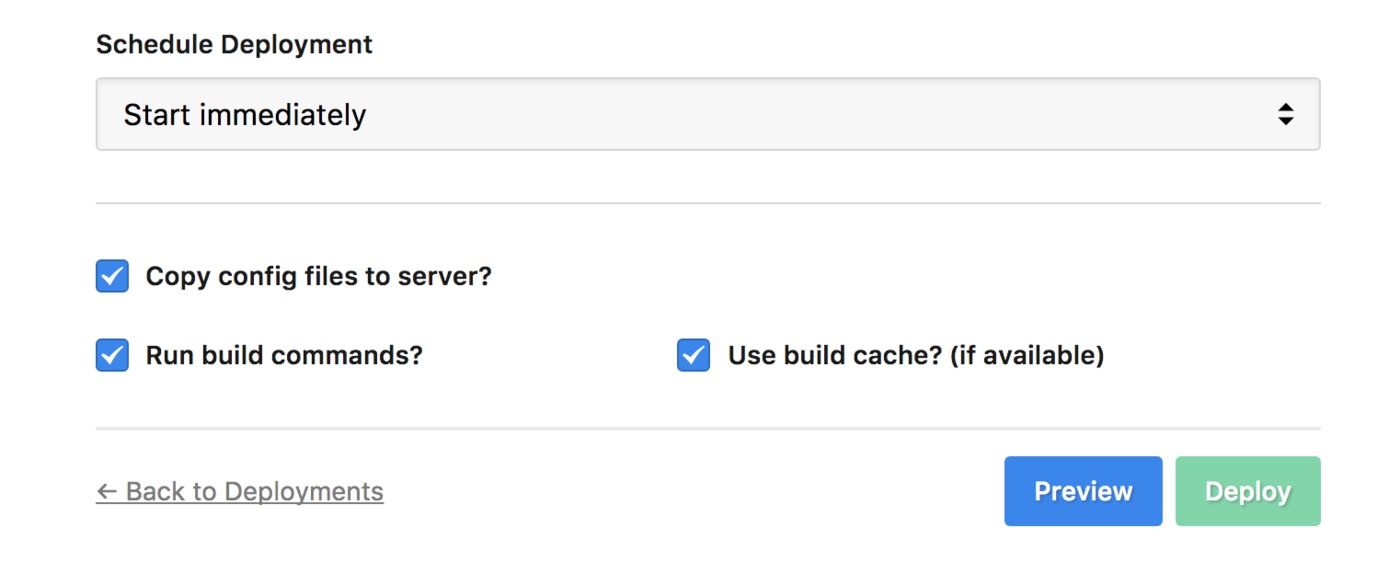Image resolution: width=1400 pixels, height=574 pixels.
Task: Click the blue Preview button
Action: click(x=1083, y=491)
